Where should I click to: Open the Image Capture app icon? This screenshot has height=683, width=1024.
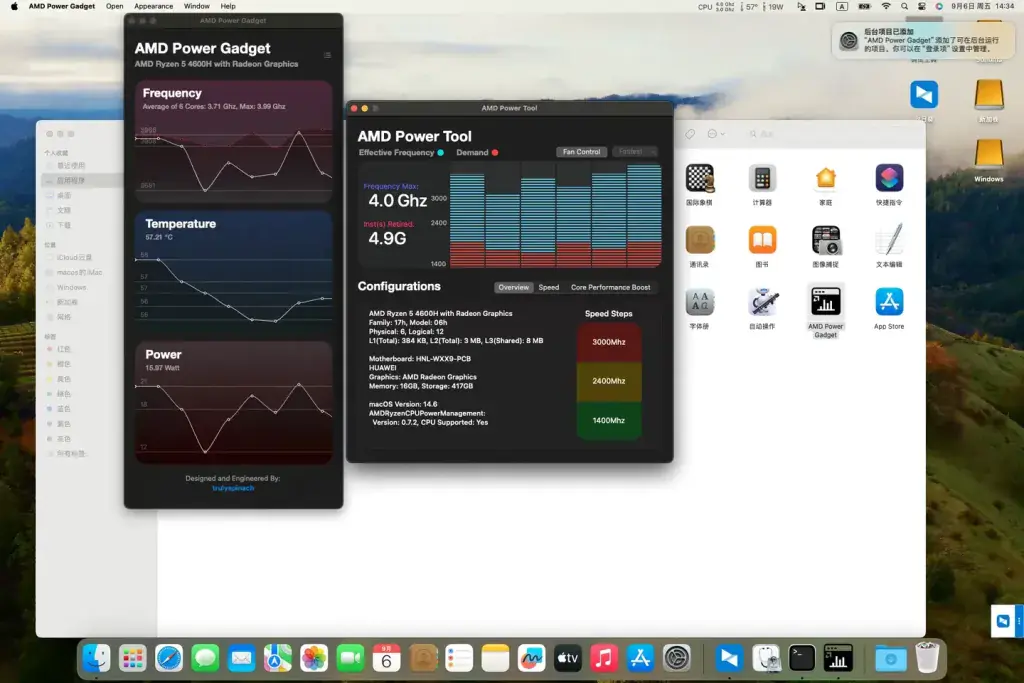tap(825, 240)
